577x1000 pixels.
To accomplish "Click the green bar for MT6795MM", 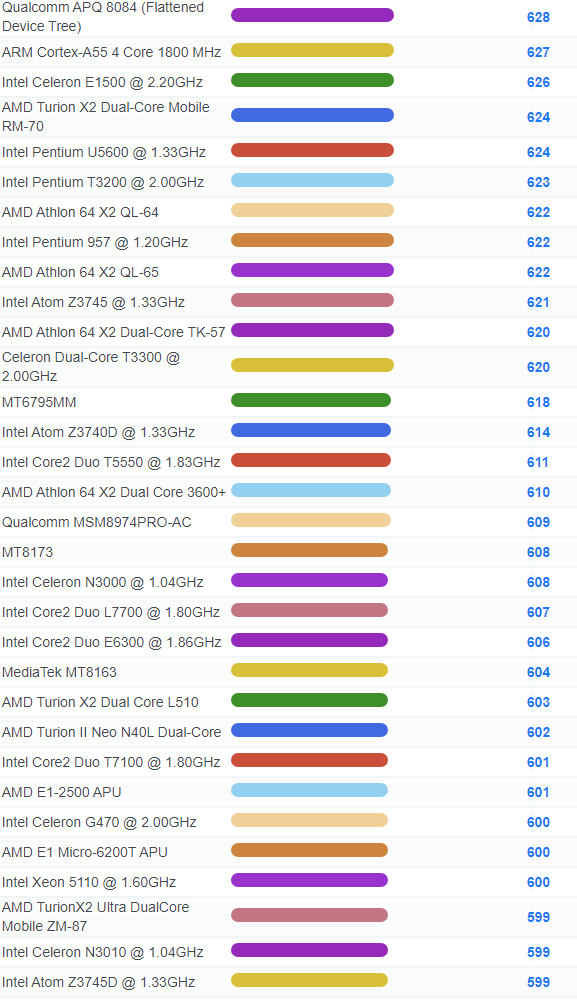I will click(310, 401).
